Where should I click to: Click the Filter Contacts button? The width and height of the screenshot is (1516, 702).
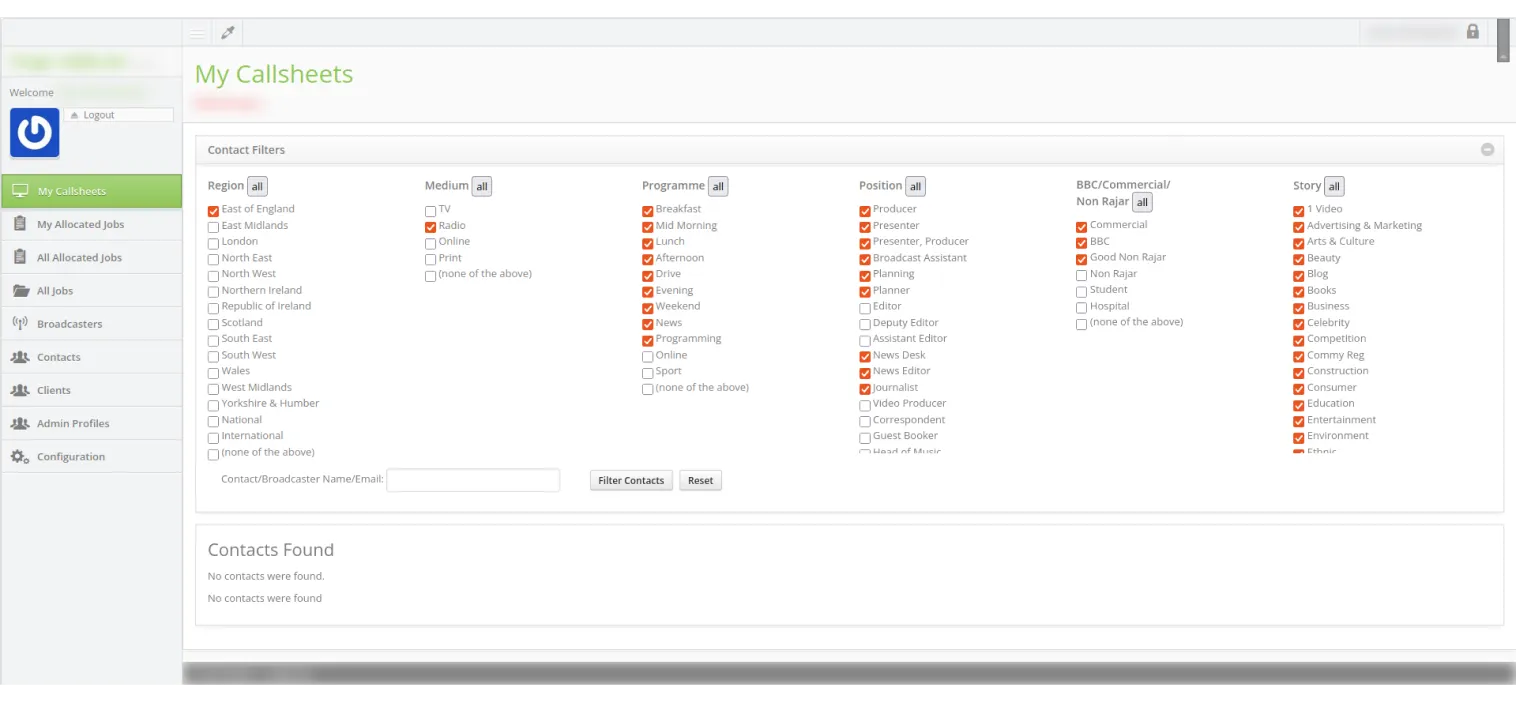631,480
